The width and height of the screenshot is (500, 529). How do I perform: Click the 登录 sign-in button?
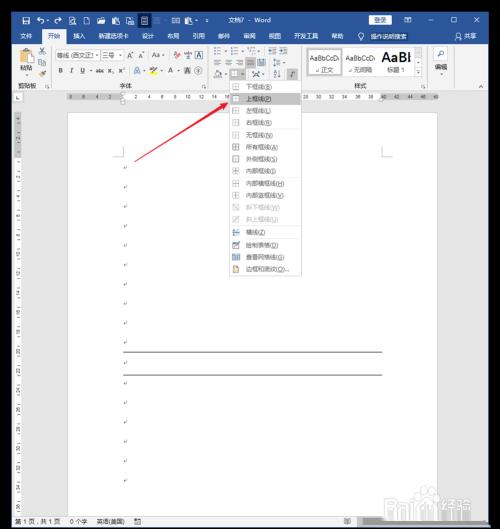380,20
